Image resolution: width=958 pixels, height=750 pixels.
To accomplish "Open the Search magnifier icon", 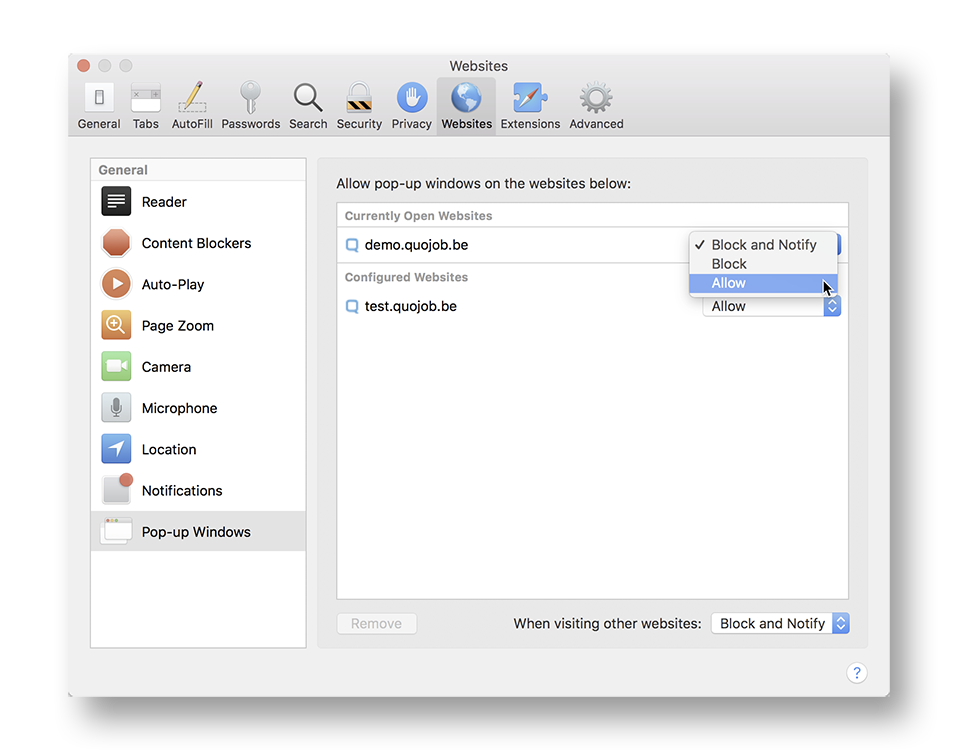I will [308, 98].
